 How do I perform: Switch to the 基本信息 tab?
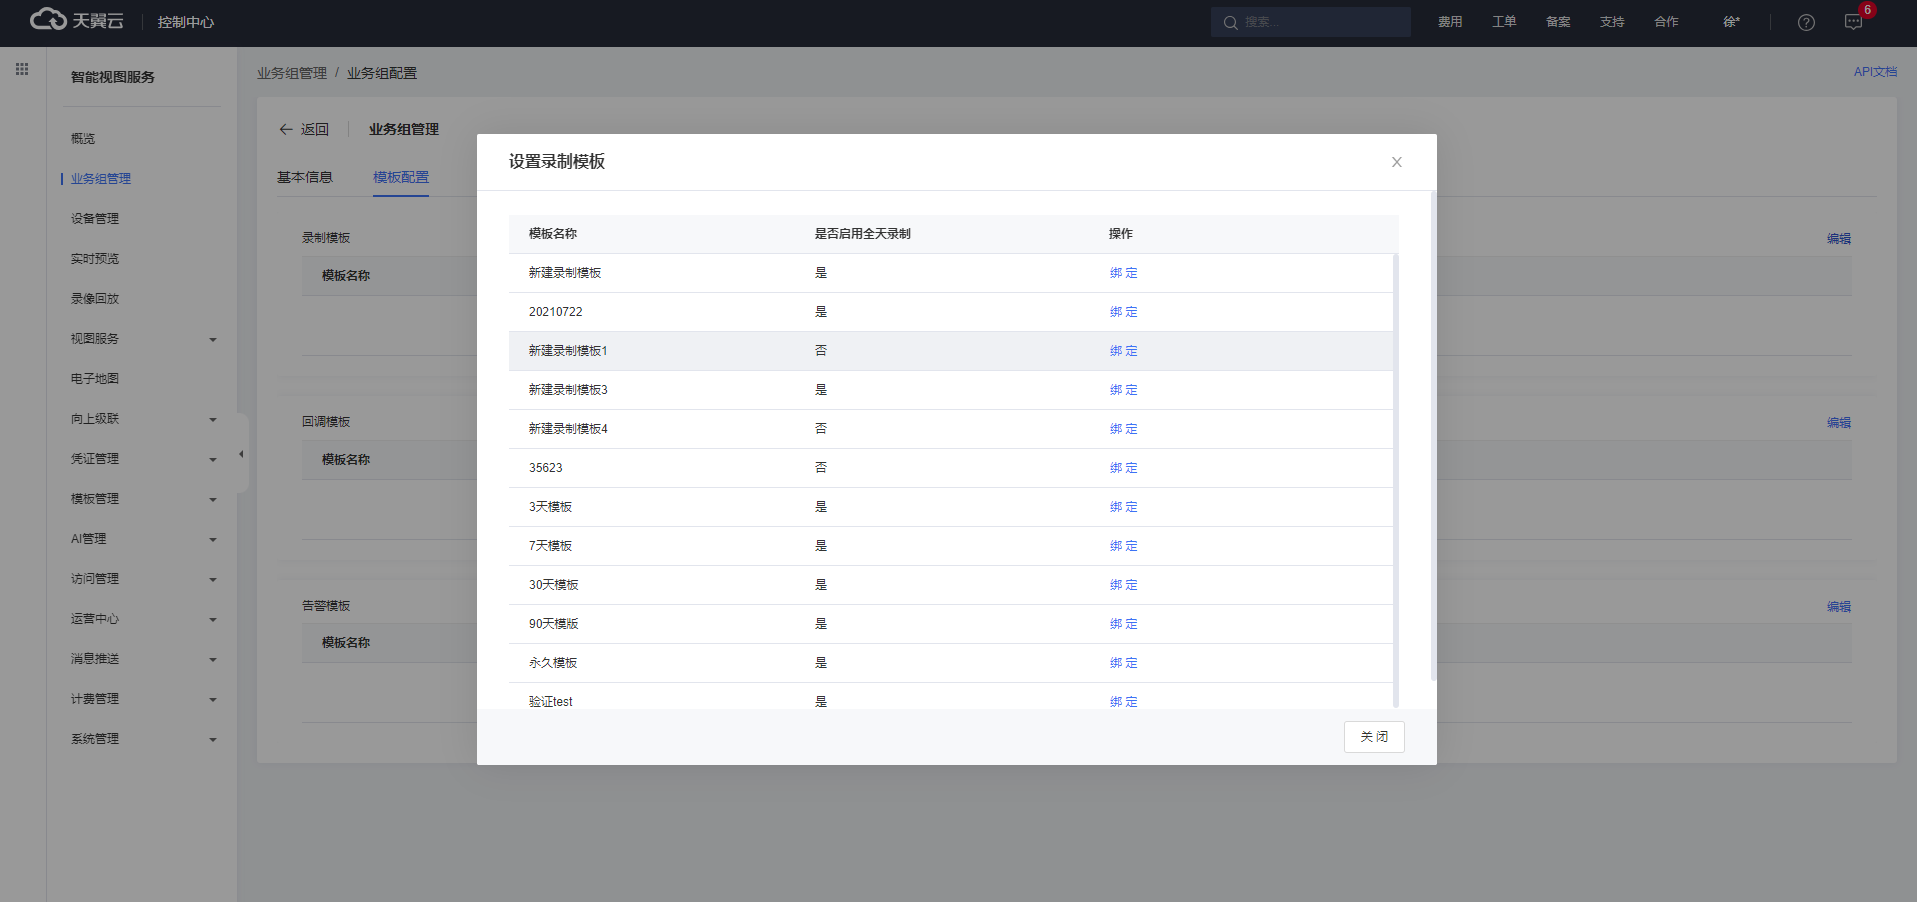[x=304, y=177]
